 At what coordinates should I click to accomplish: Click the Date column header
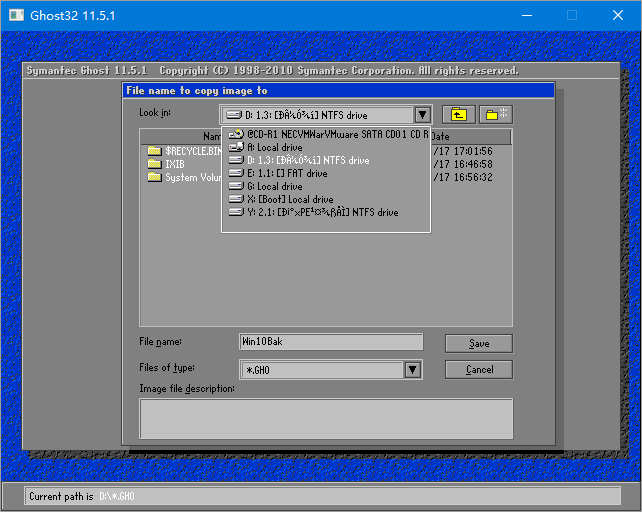(471, 136)
